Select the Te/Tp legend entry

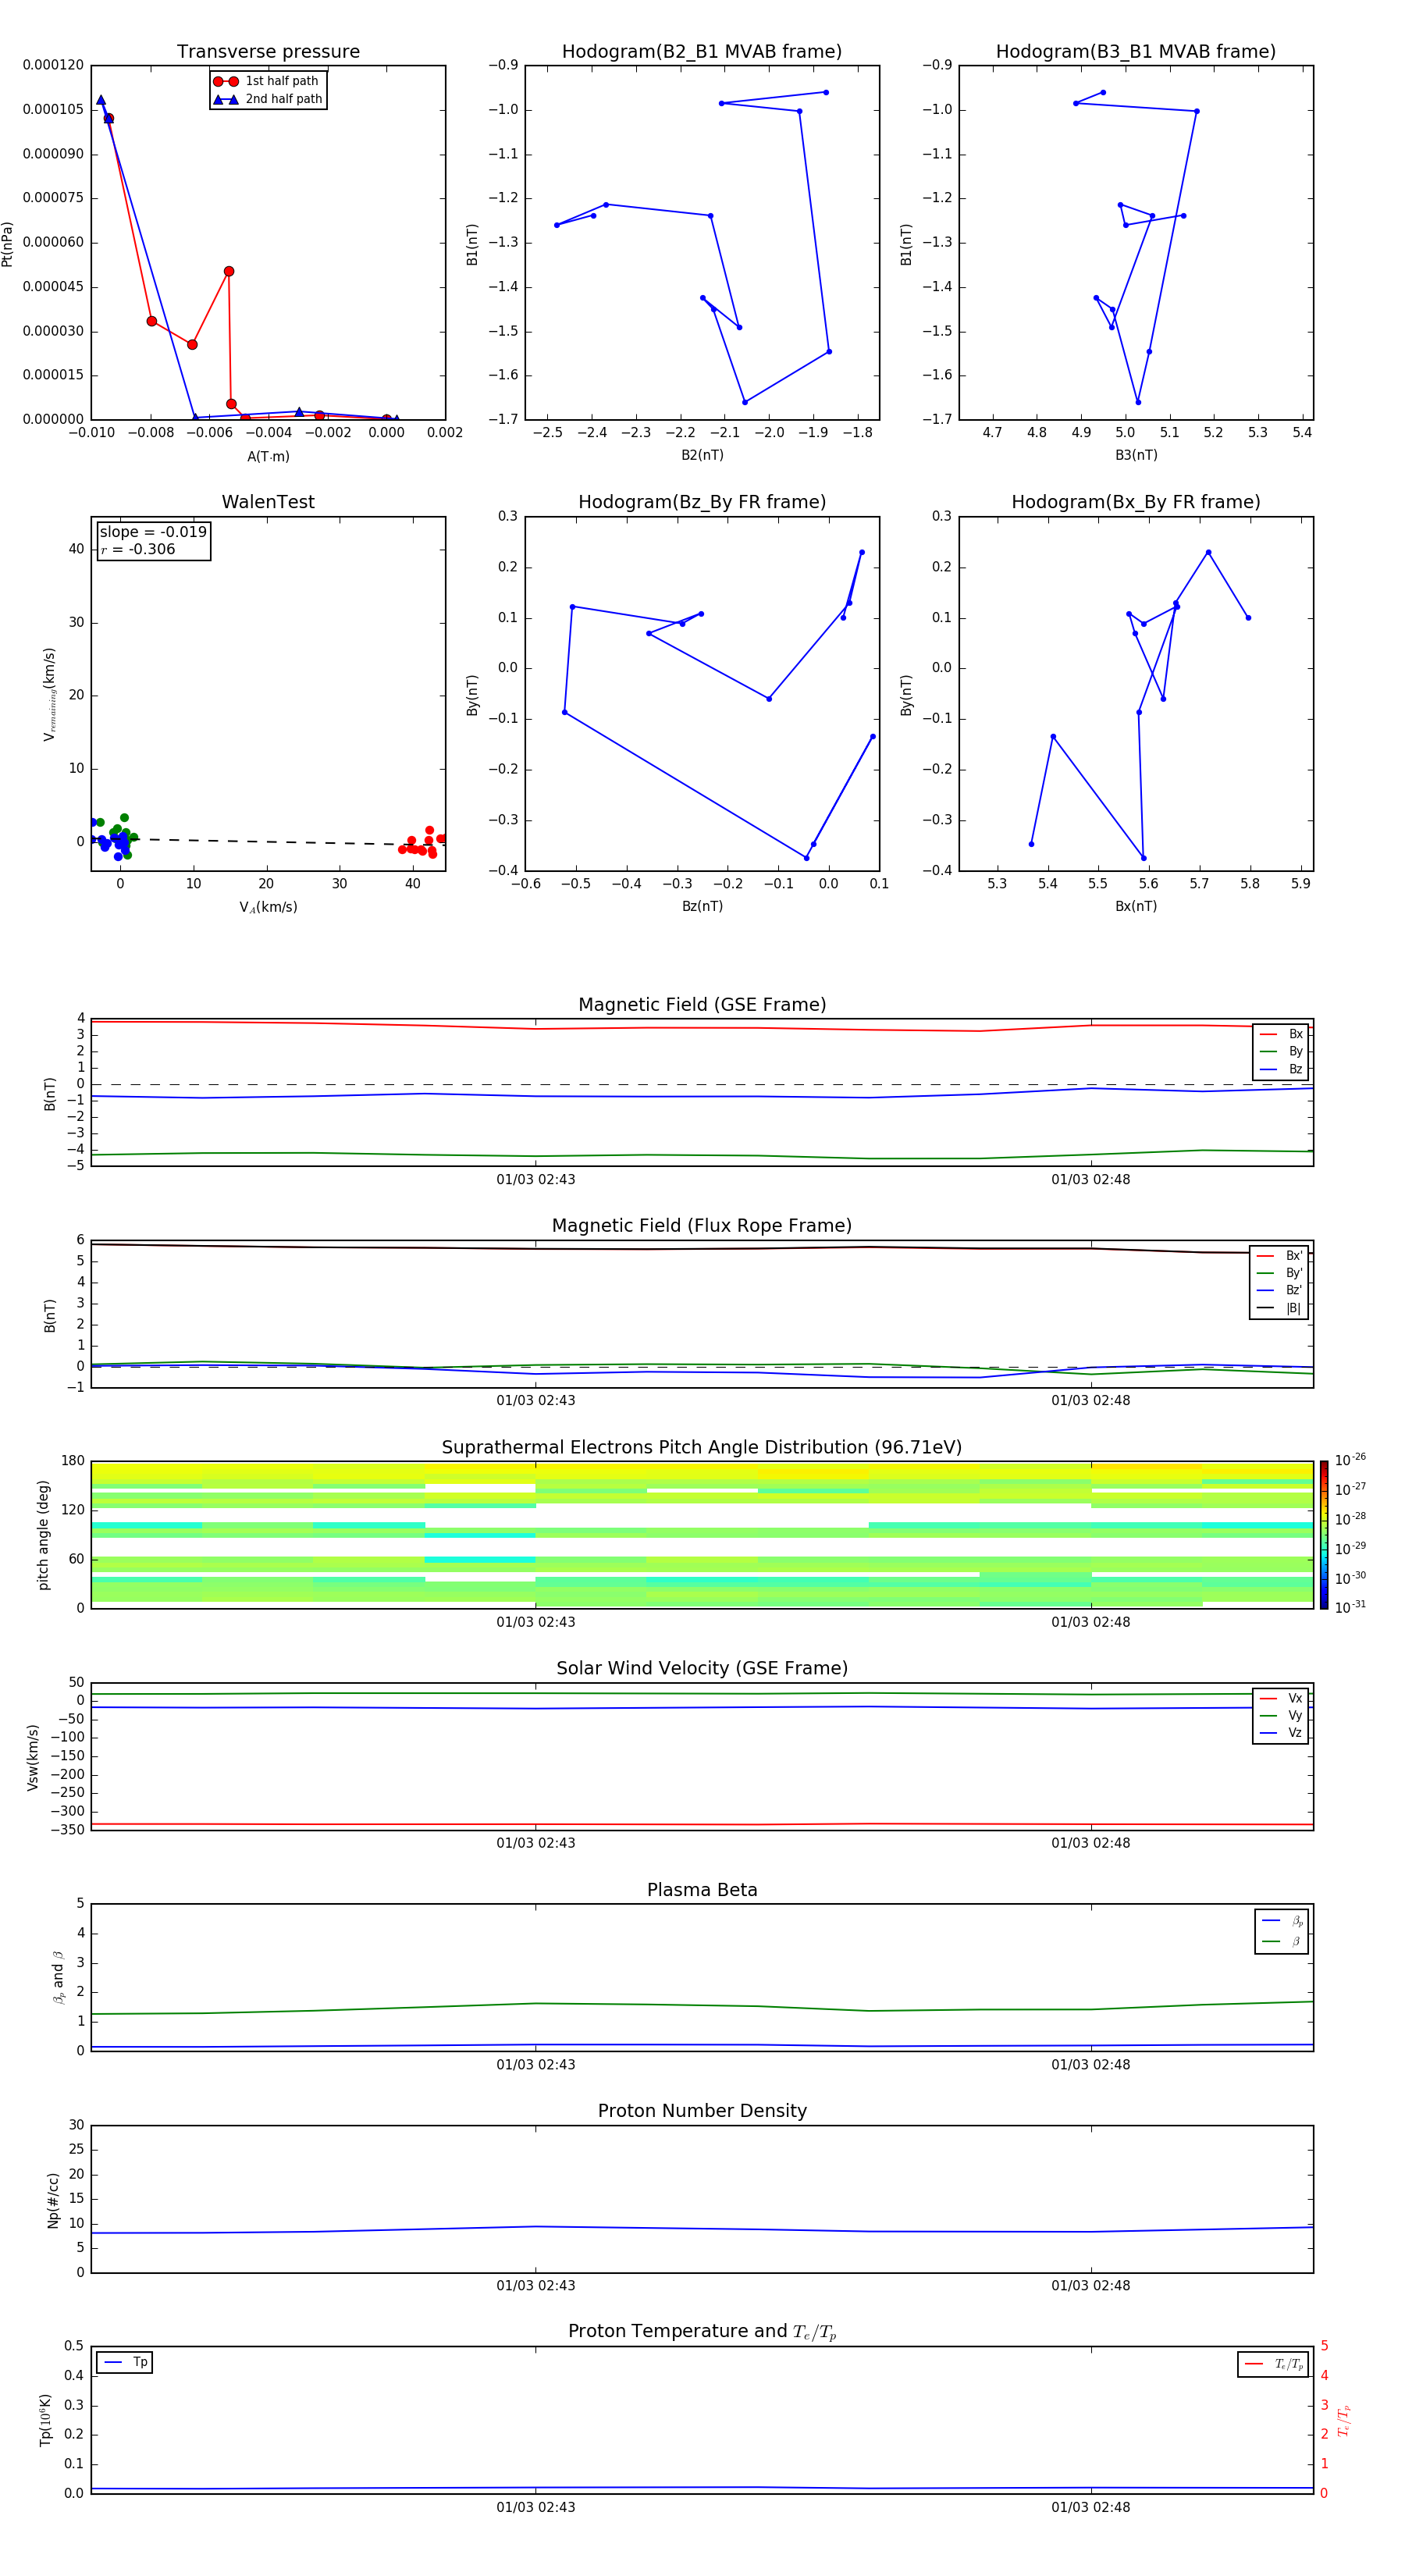tap(1274, 2364)
